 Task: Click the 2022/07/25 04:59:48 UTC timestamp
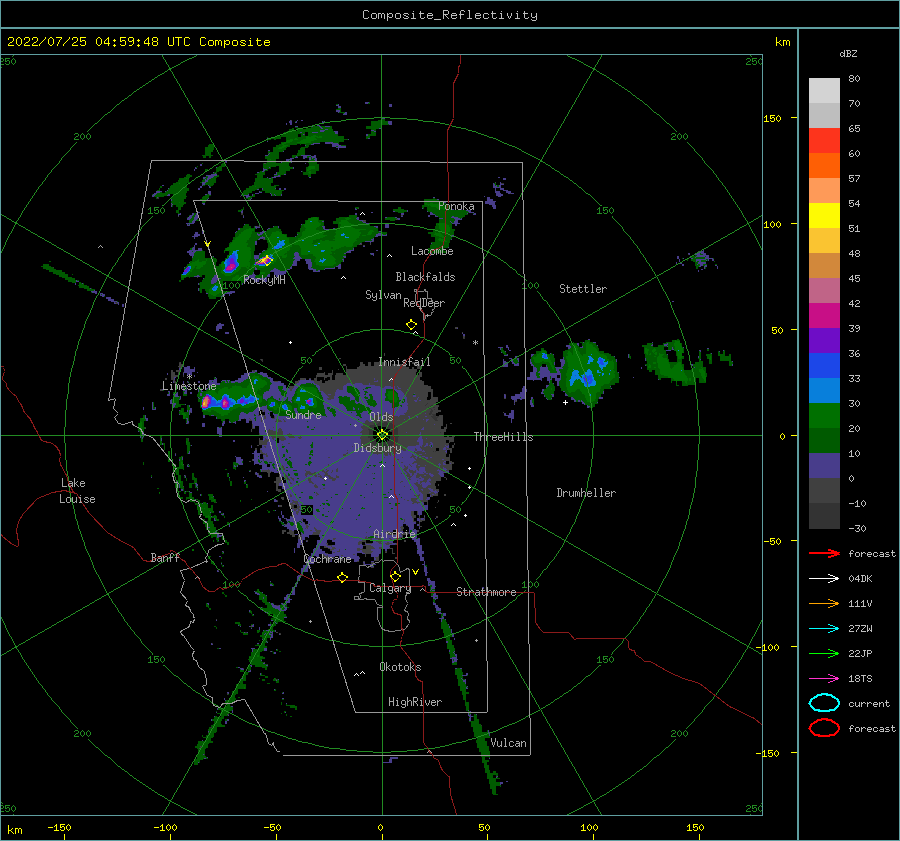coord(99,42)
